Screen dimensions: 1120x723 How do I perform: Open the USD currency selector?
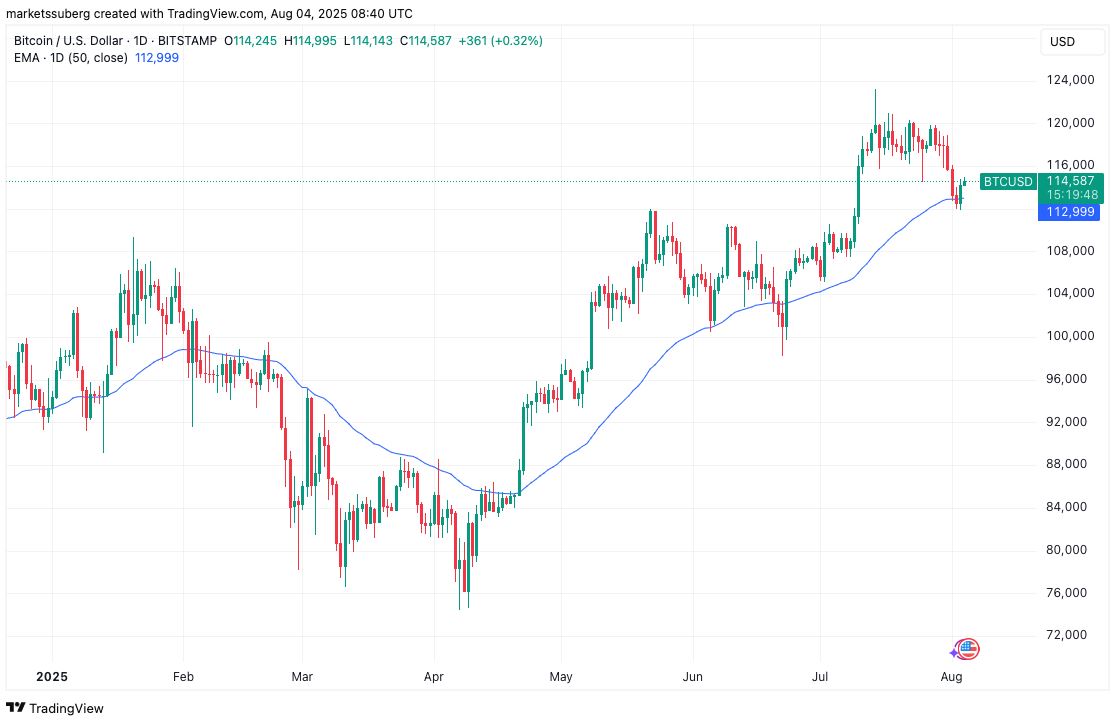[x=1062, y=42]
